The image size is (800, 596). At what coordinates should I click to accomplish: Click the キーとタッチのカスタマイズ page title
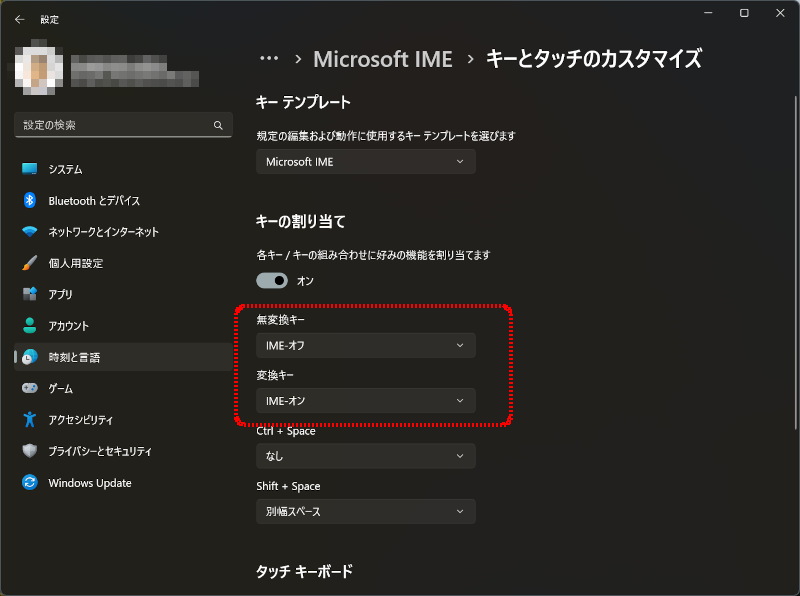coord(594,59)
